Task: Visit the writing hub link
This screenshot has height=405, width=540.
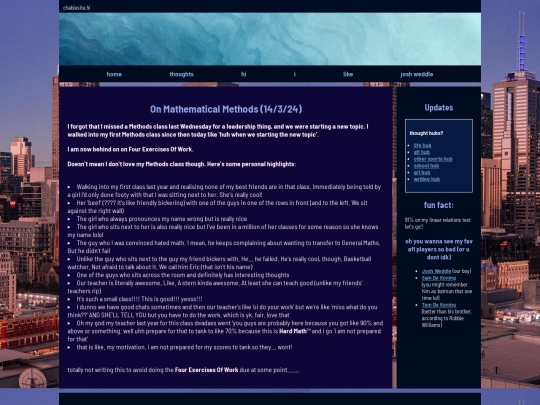Action: (427, 179)
